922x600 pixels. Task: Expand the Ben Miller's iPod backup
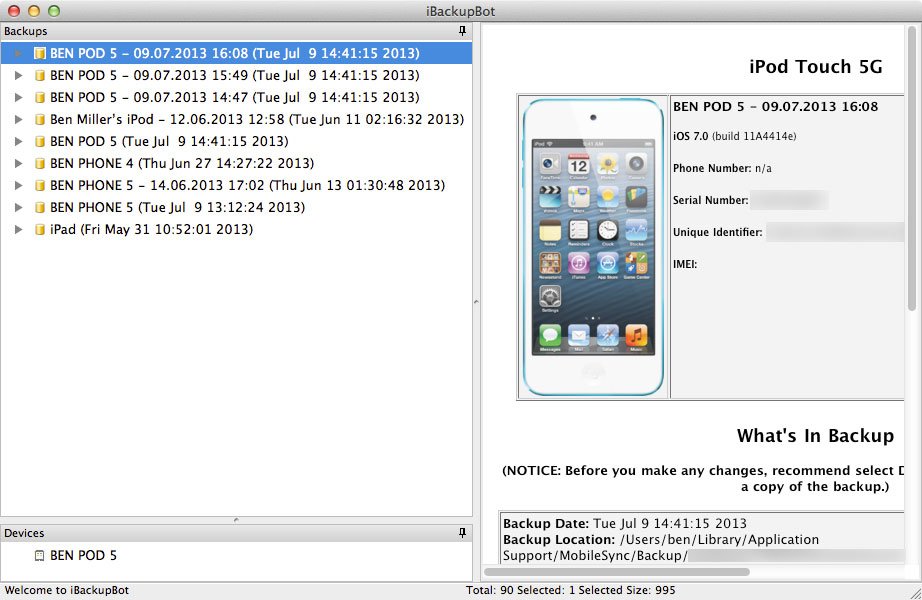click(x=19, y=119)
